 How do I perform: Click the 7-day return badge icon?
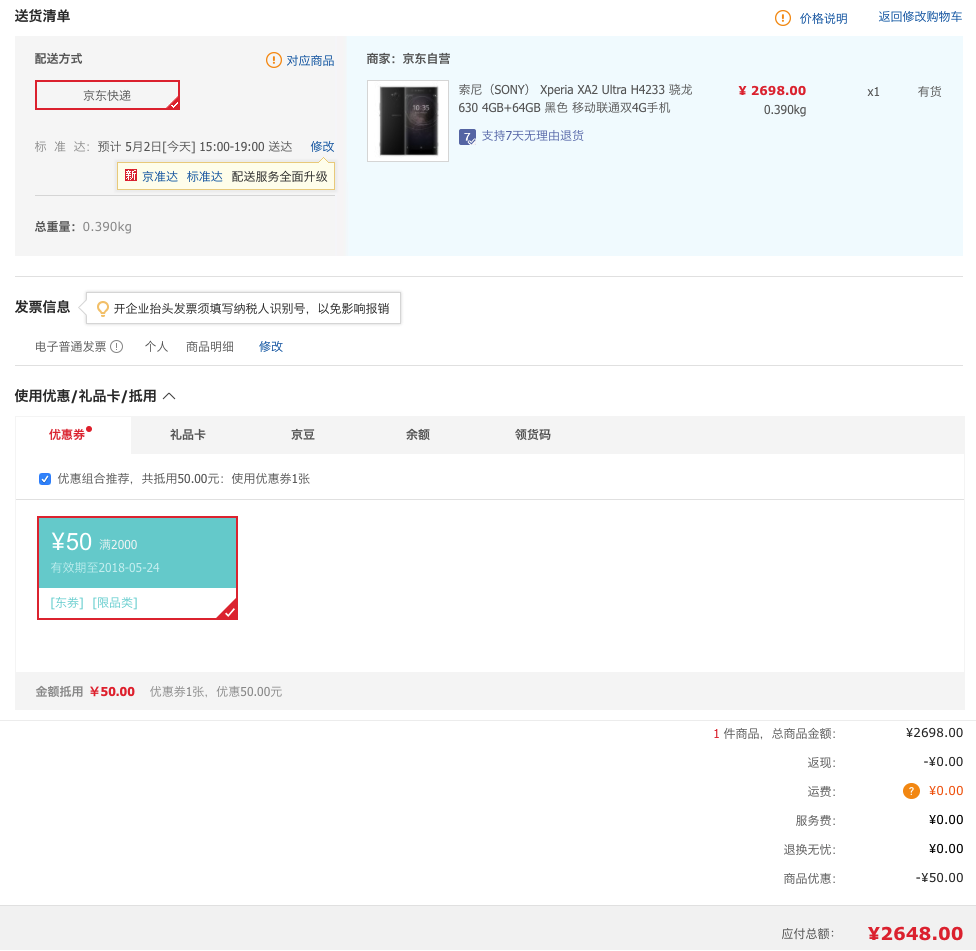click(467, 137)
